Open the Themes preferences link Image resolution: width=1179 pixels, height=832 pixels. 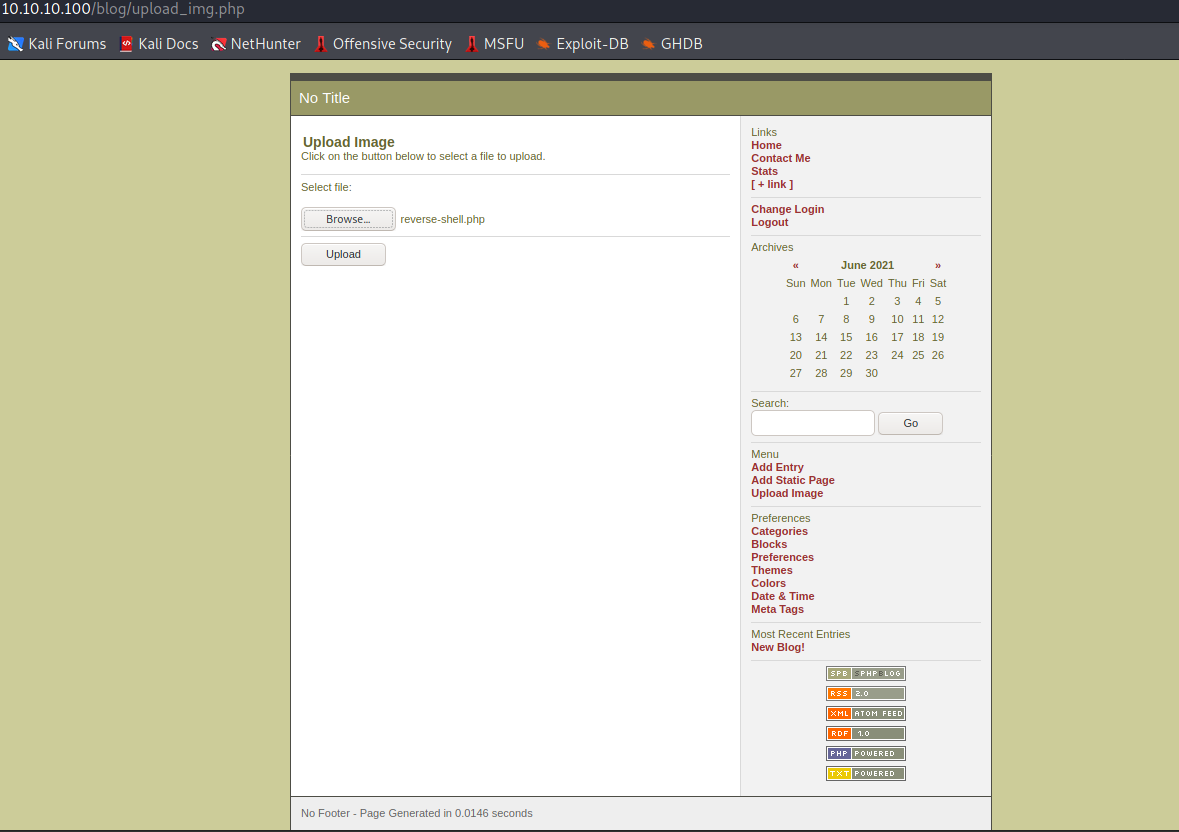click(x=771, y=571)
